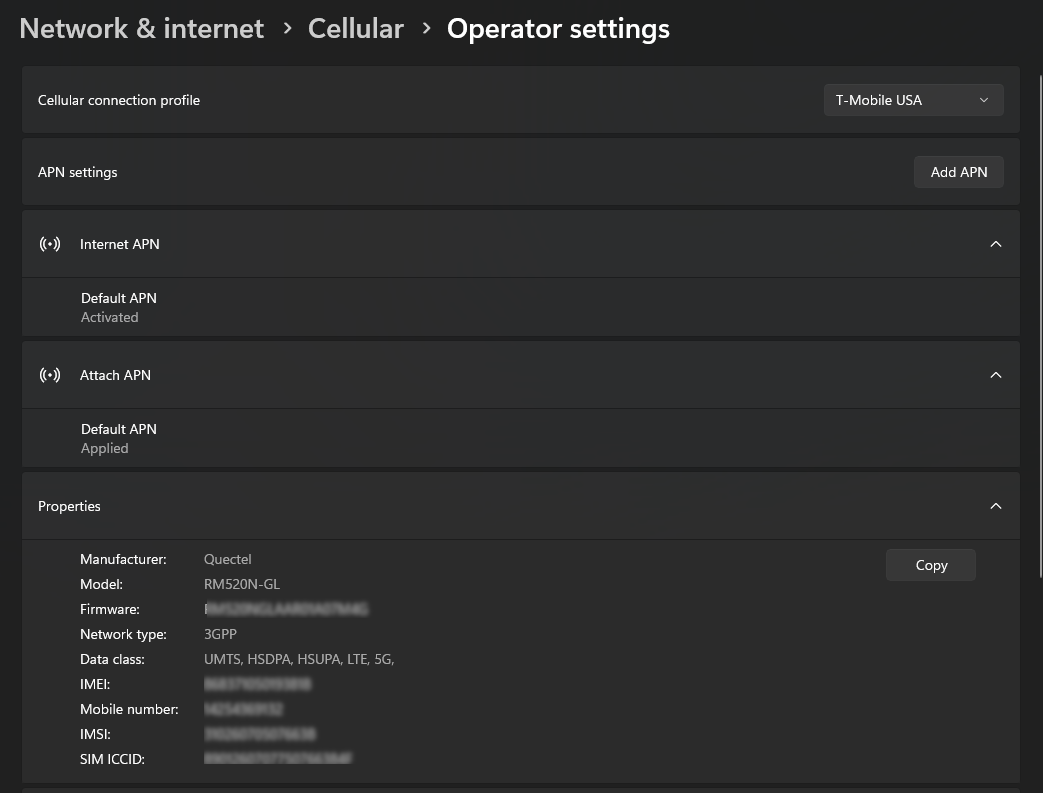Screen dimensions: 1043x793
Task: Collapse the Properties section chevron
Action: pyautogui.click(x=995, y=506)
